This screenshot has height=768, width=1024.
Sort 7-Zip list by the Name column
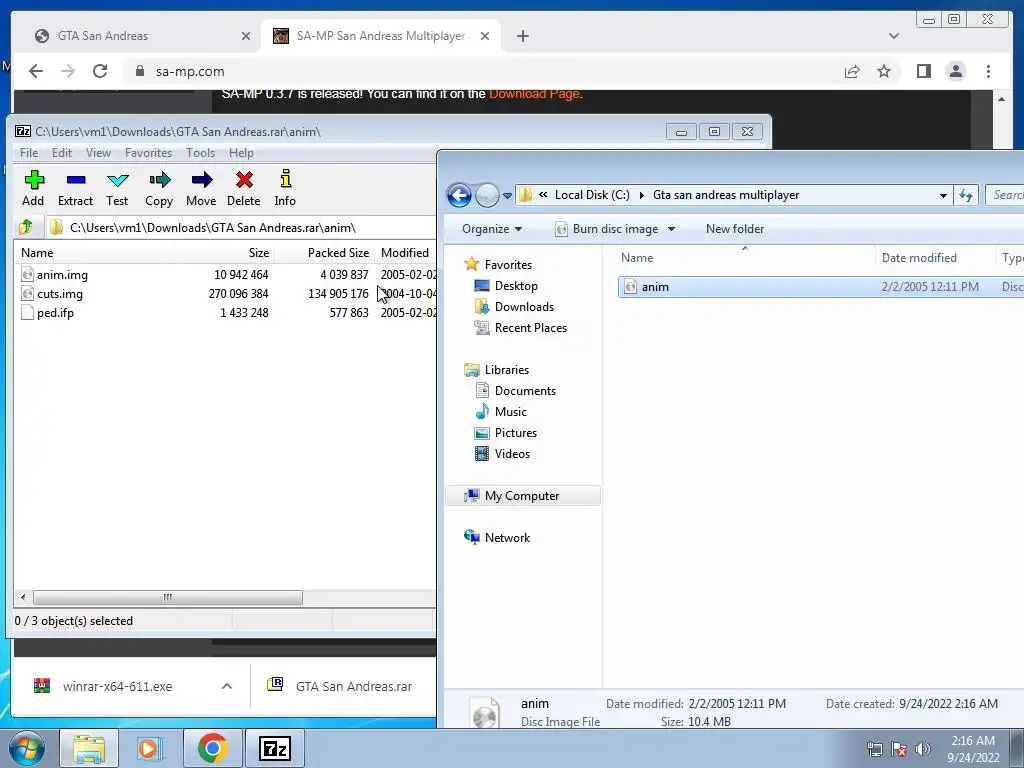[95, 253]
